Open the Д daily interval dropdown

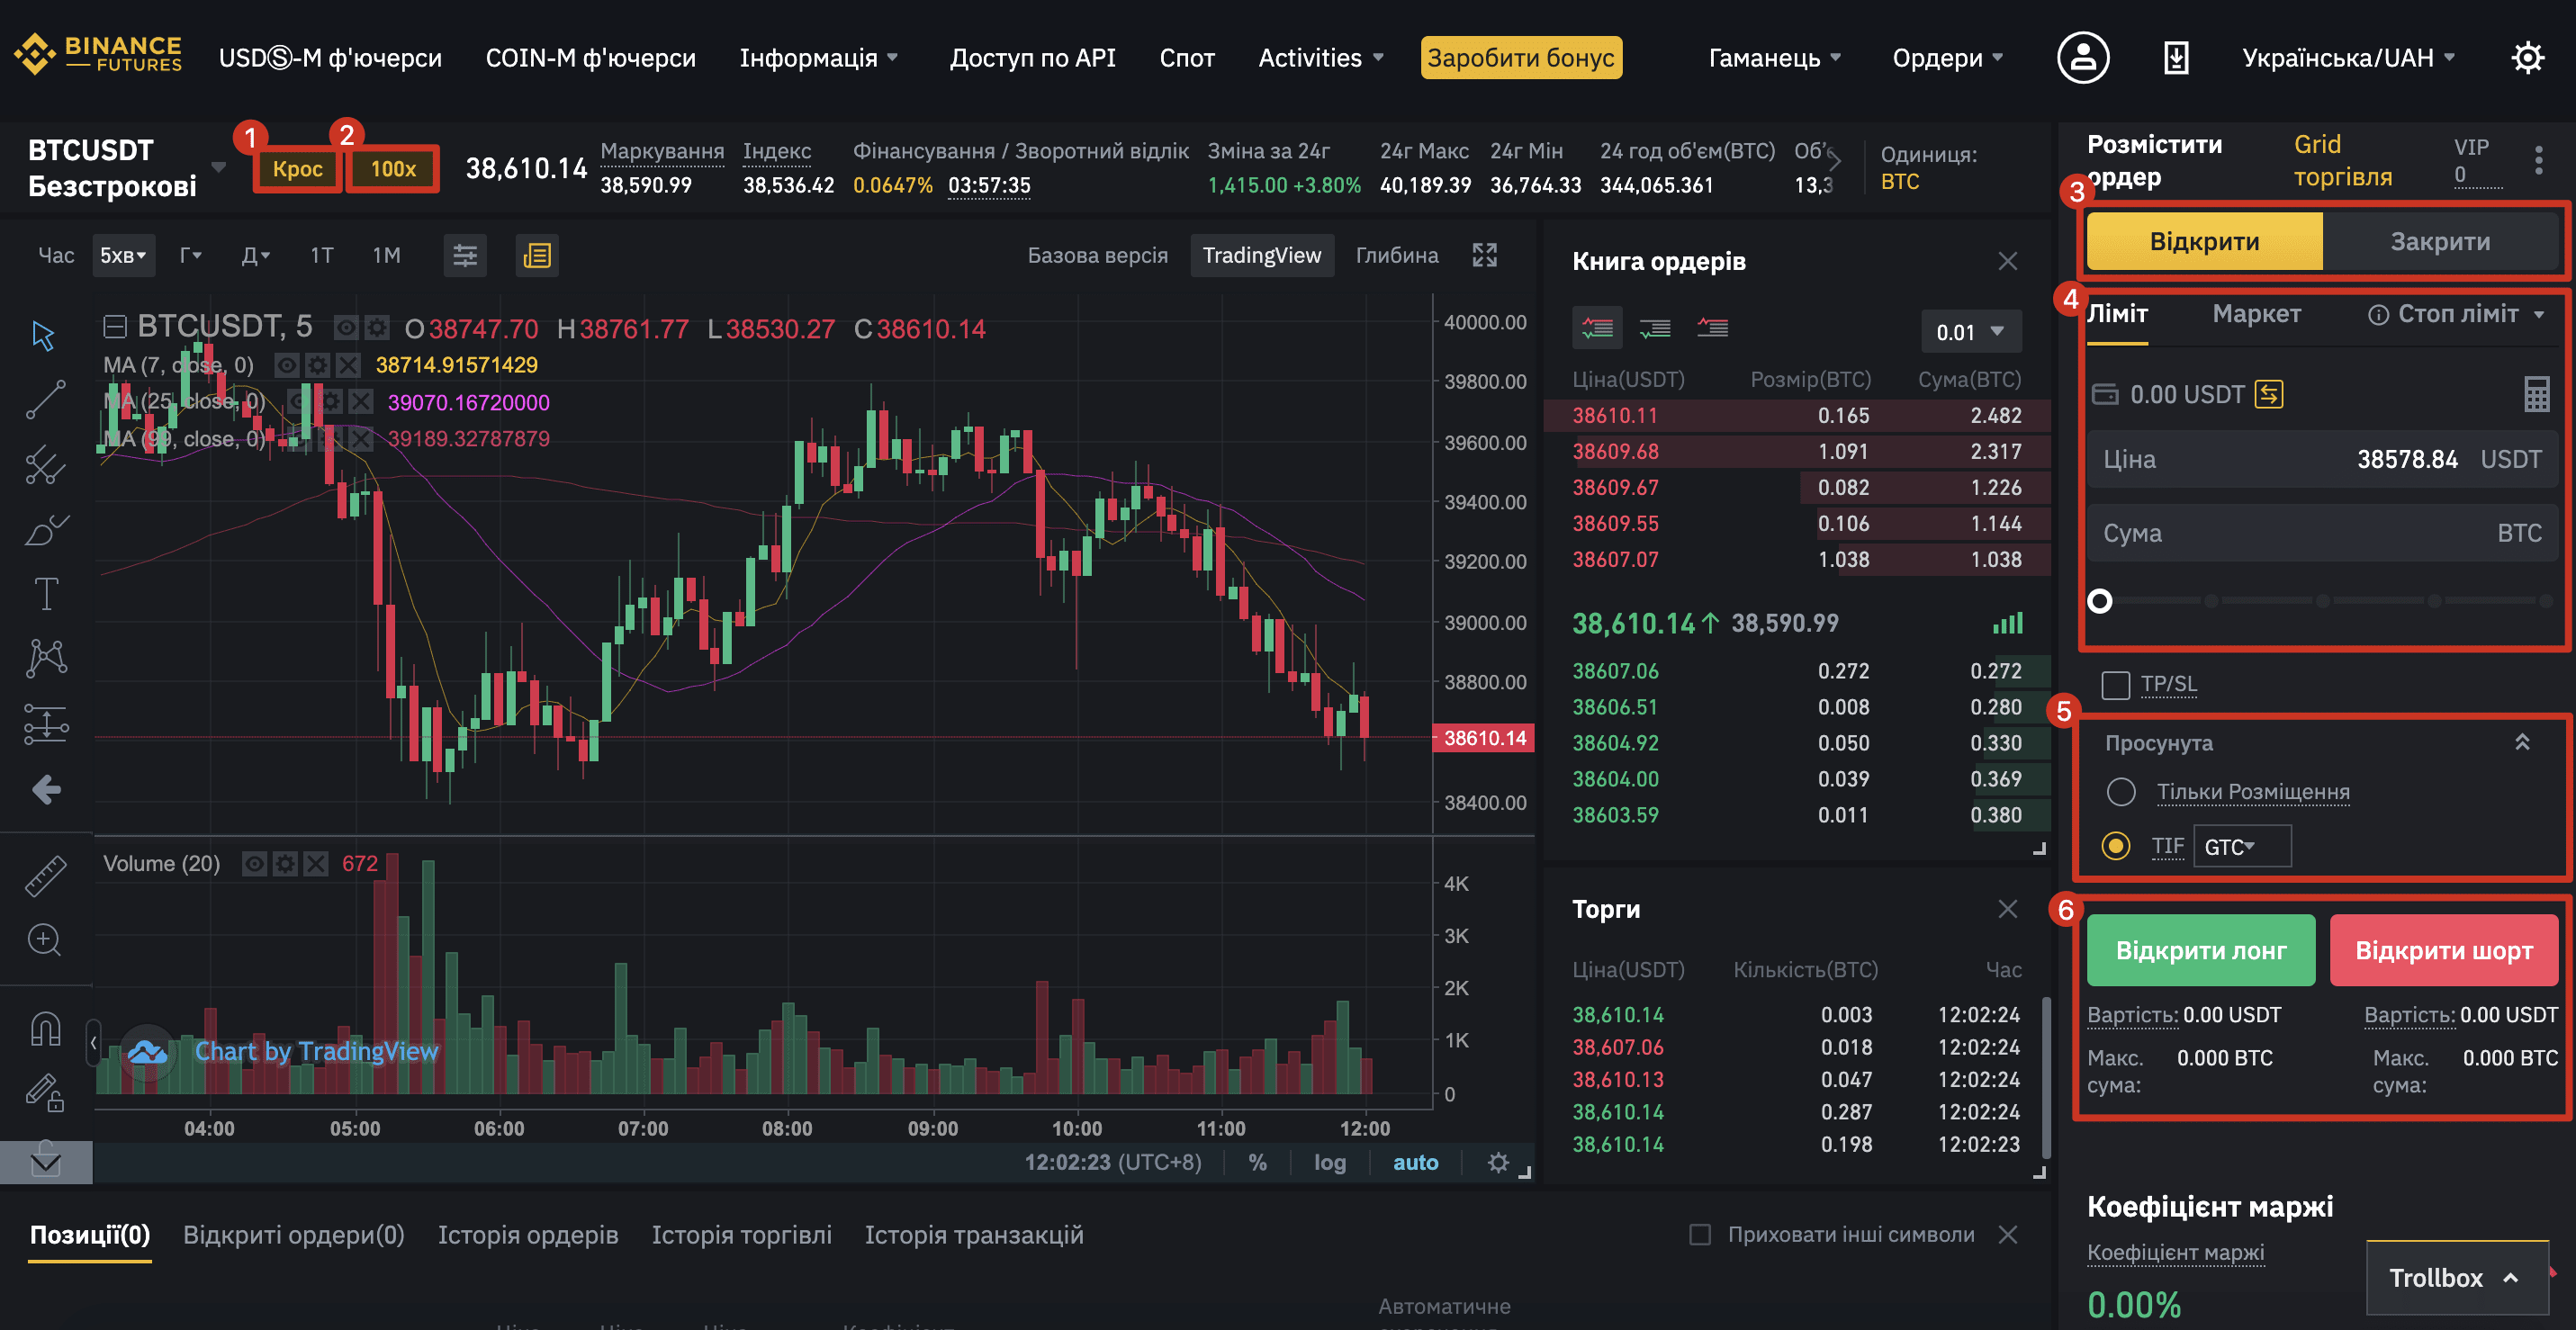pyautogui.click(x=255, y=256)
